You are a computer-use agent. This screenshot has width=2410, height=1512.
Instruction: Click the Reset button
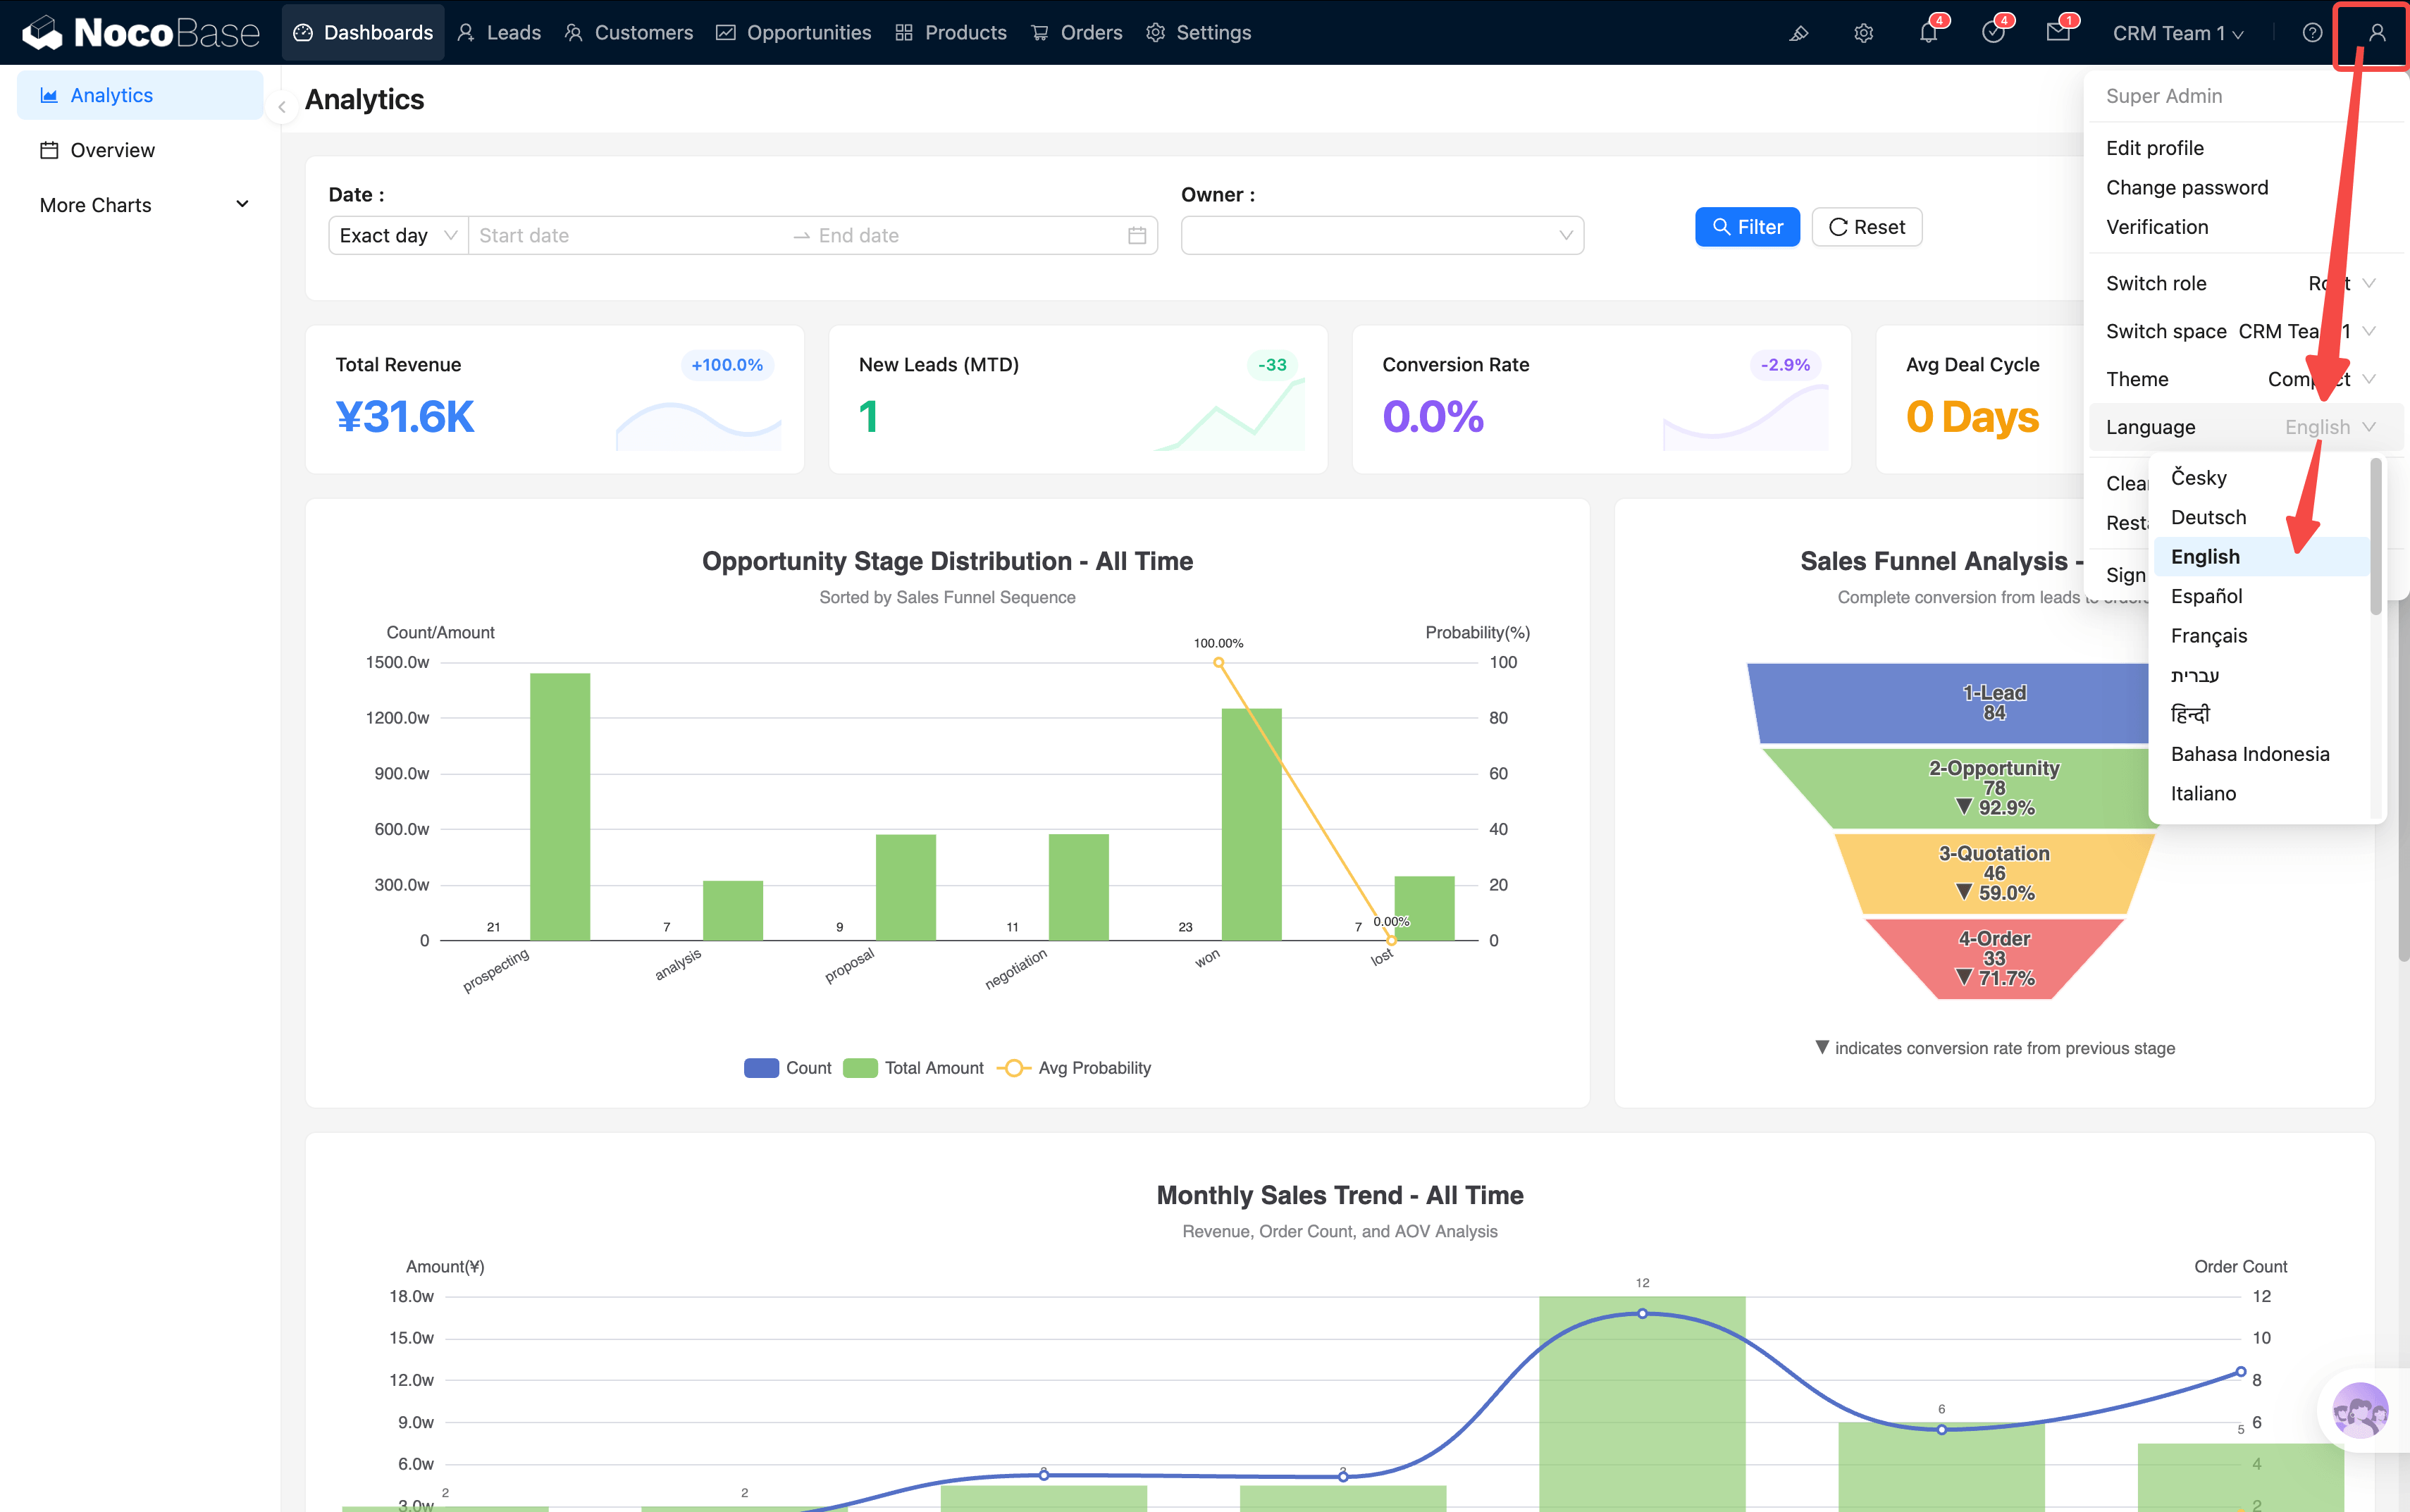coord(1866,227)
